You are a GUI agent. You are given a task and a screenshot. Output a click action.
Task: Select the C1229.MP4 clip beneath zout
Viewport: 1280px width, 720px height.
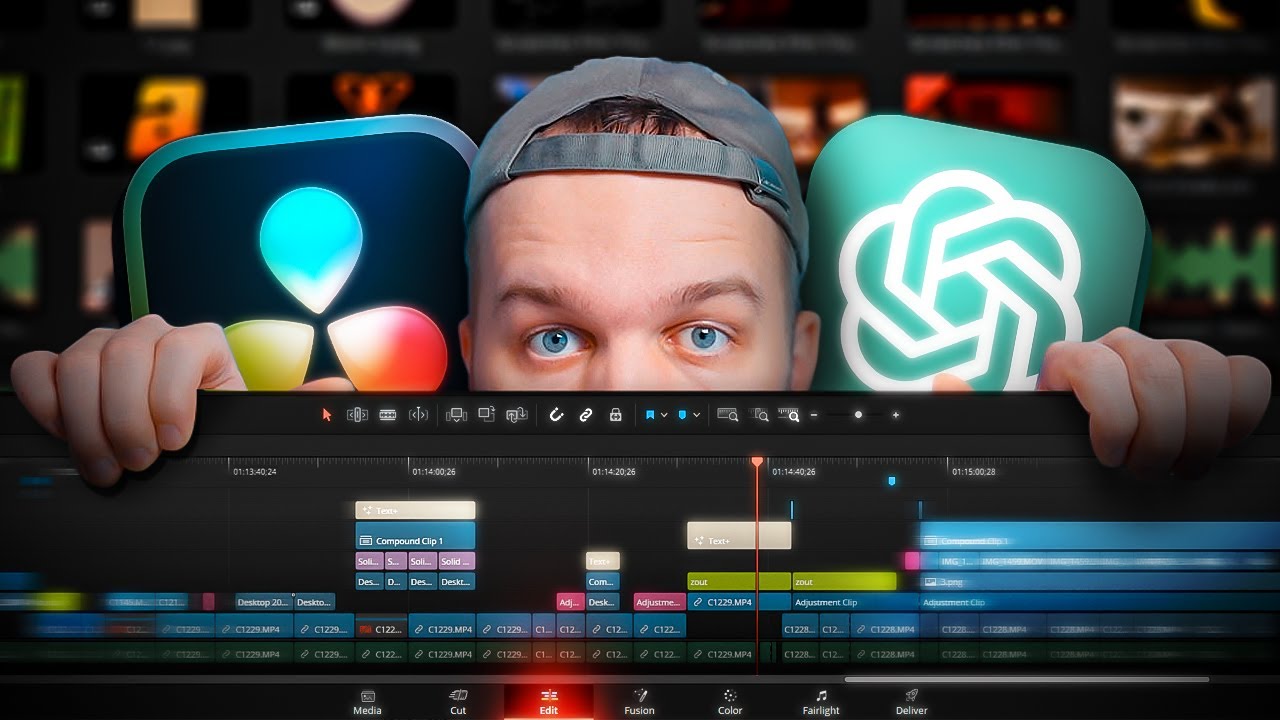pos(739,602)
